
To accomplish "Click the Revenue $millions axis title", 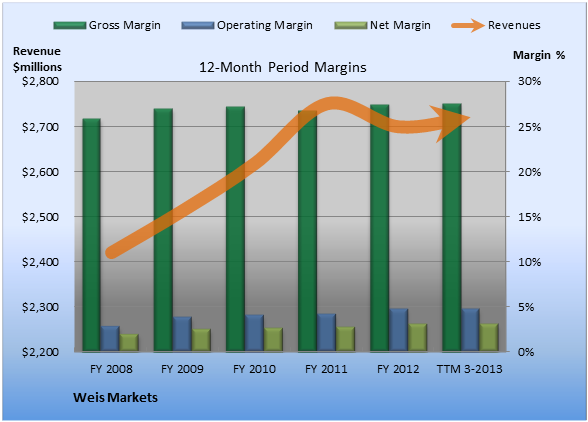I will pyautogui.click(x=37, y=59).
